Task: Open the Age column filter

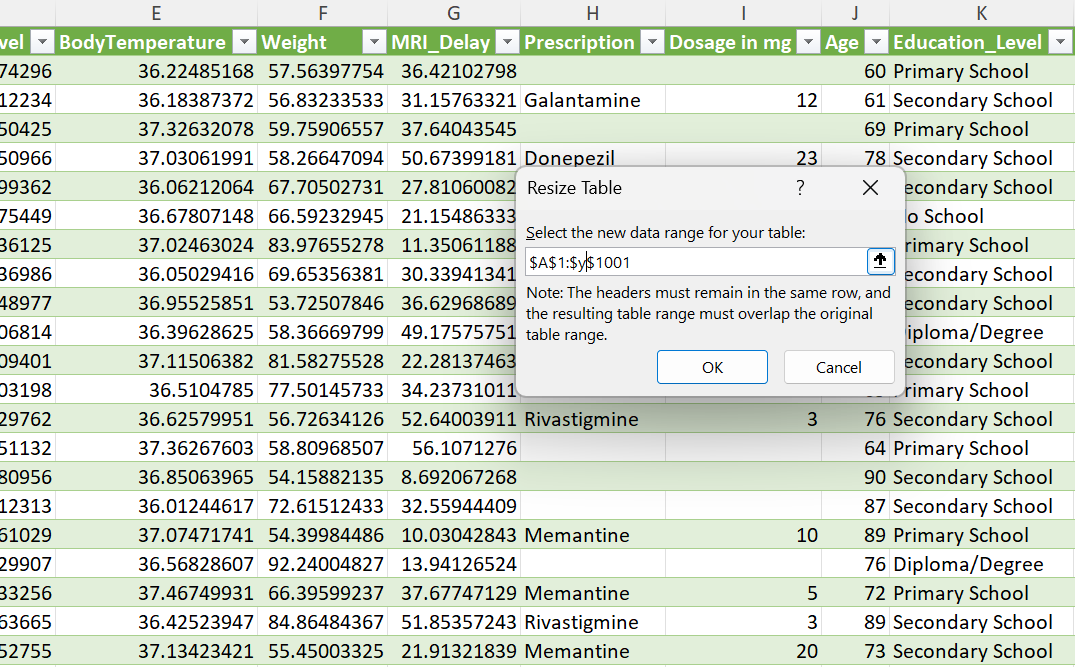Action: (x=876, y=42)
